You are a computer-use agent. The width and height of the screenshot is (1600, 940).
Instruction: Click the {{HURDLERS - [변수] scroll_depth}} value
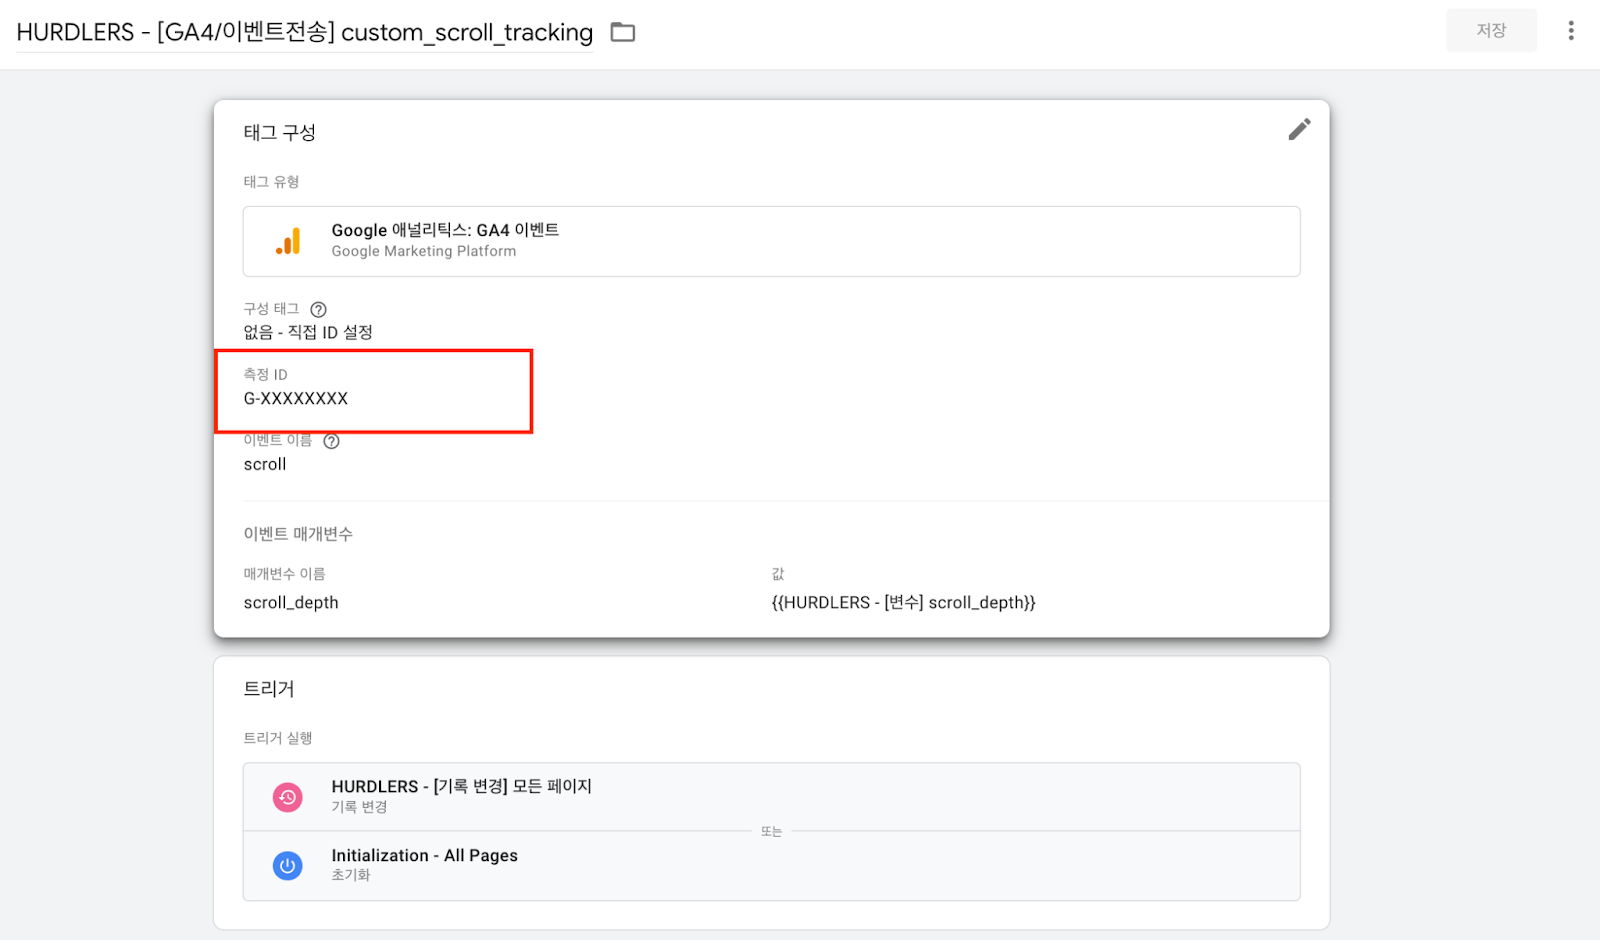[903, 602]
